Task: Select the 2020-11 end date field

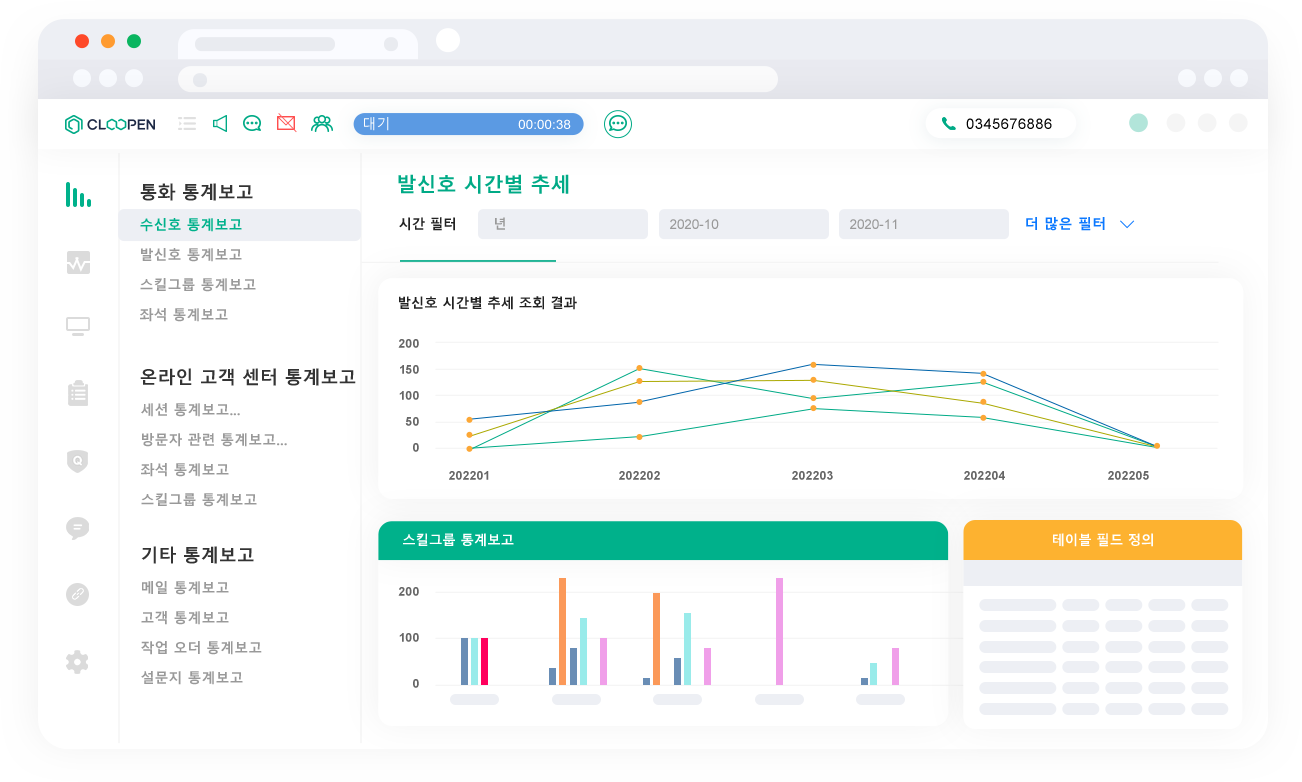Action: 923,224
